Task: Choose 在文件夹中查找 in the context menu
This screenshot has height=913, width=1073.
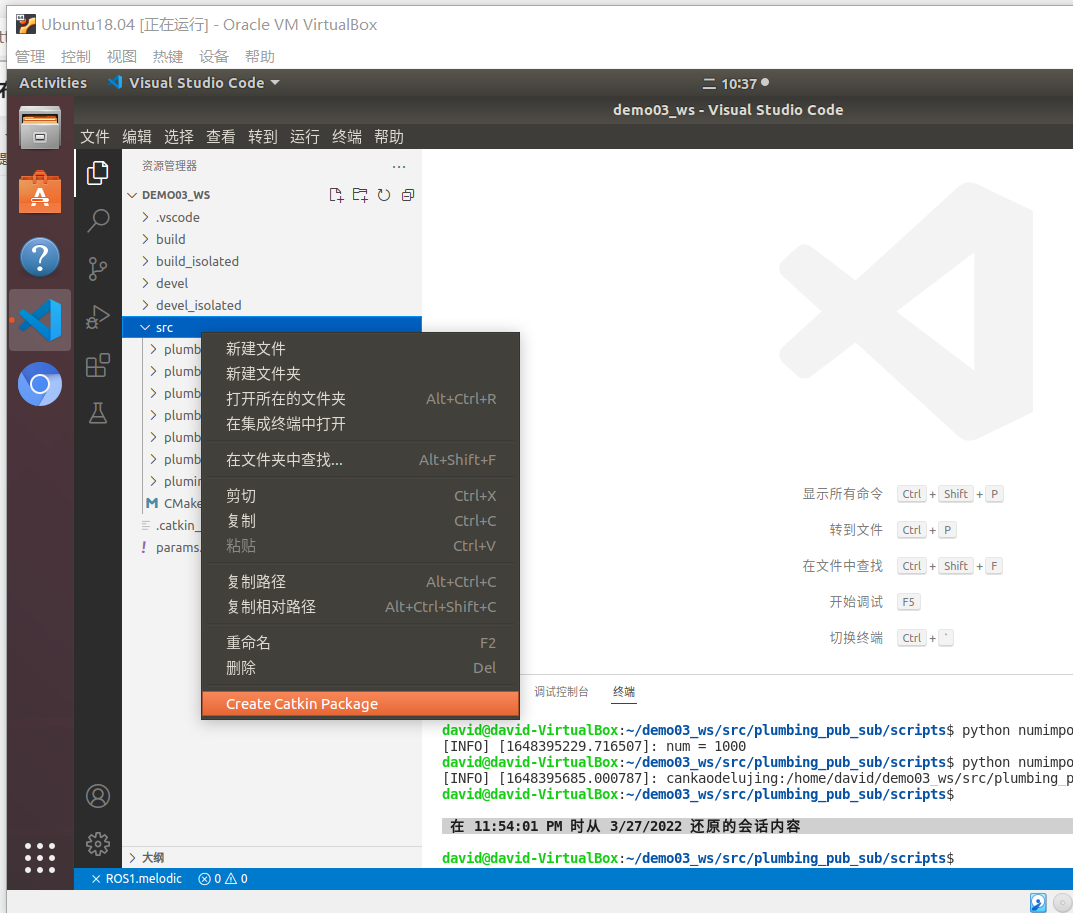Action: point(361,460)
